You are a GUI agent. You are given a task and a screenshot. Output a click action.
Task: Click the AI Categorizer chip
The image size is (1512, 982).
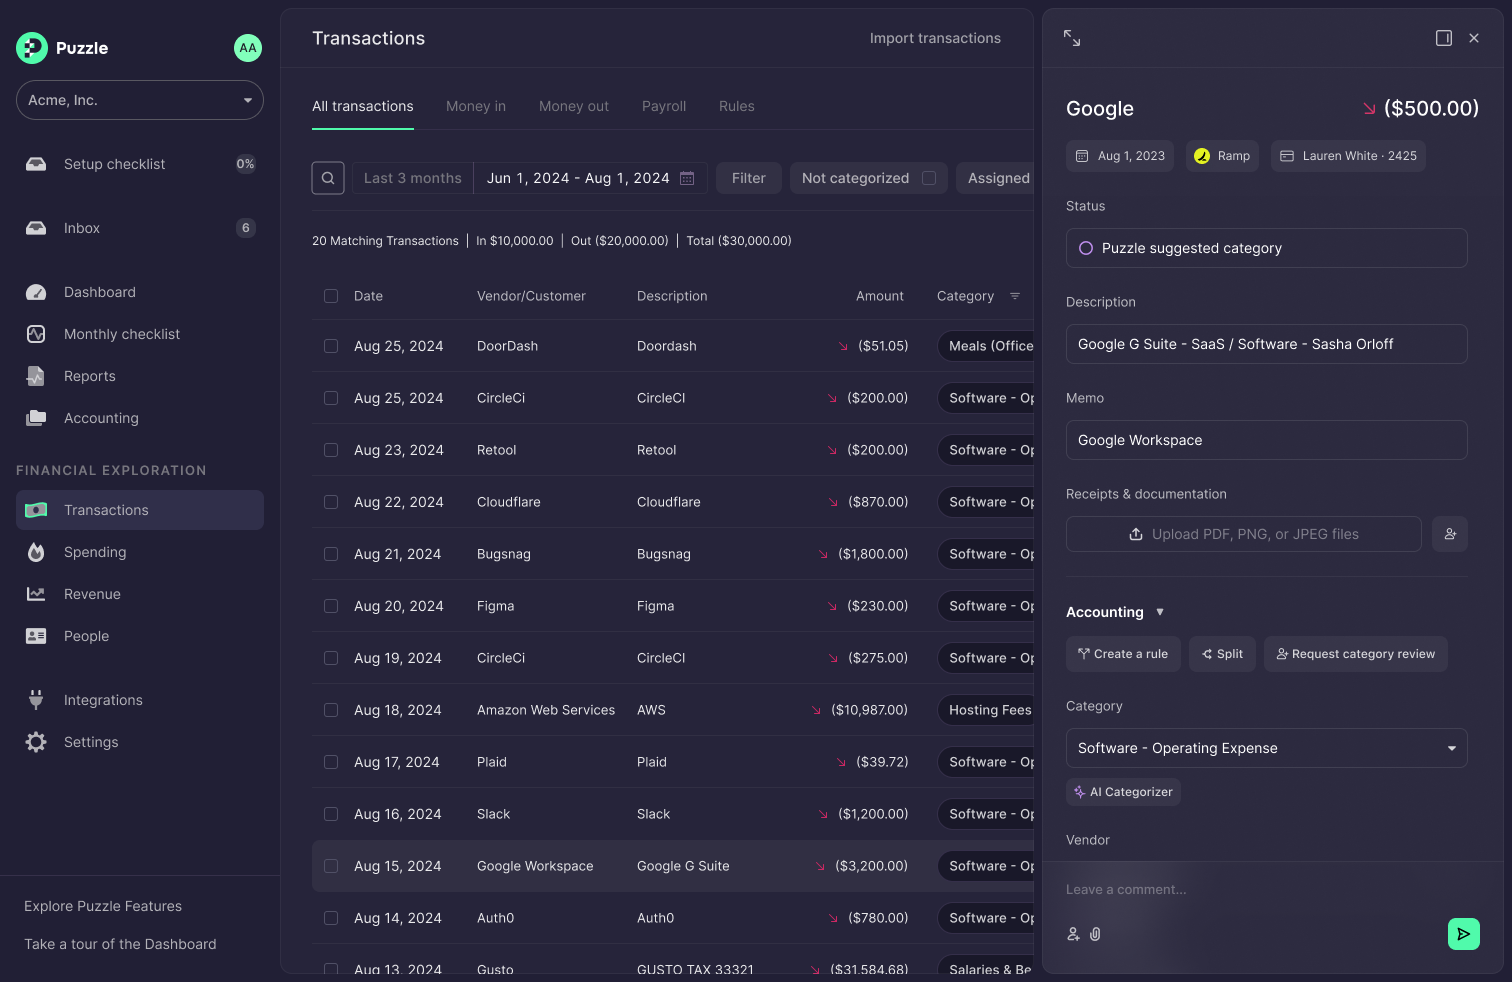click(1123, 792)
